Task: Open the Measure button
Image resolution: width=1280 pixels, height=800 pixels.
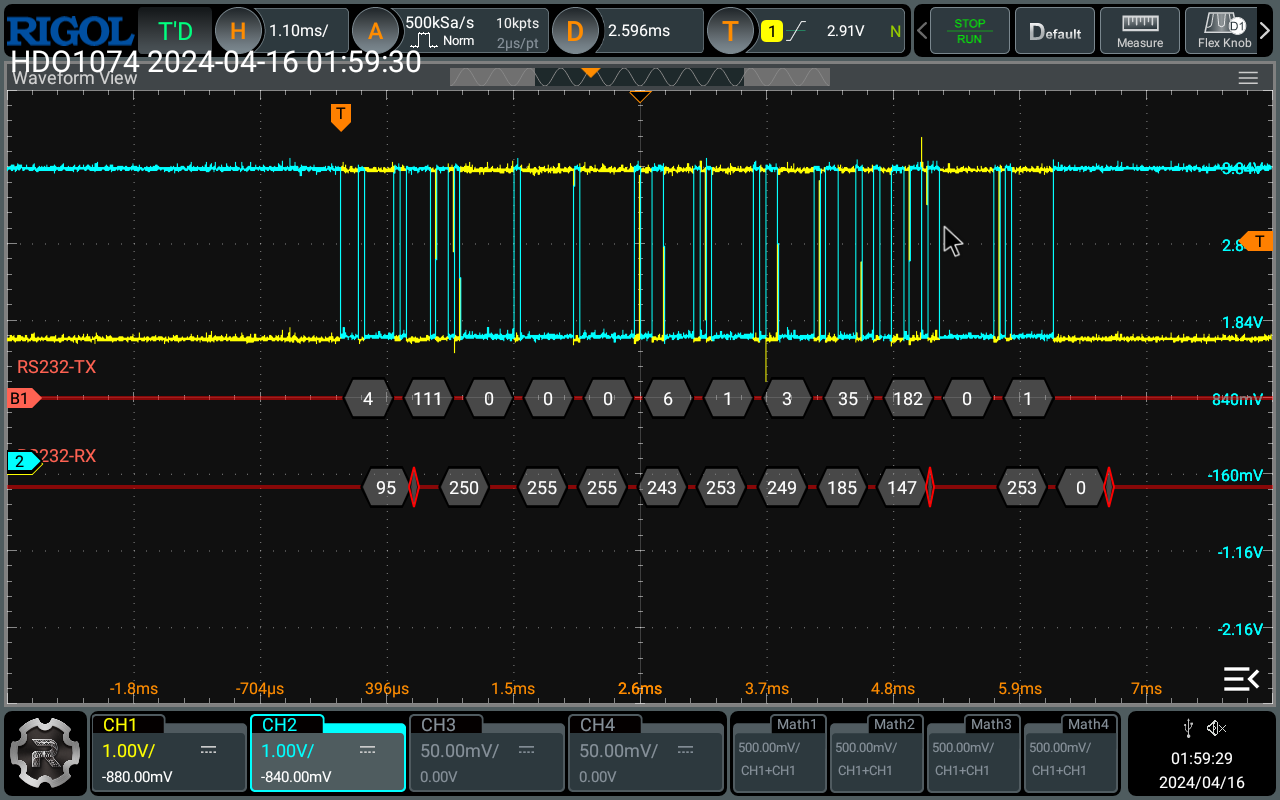Action: coord(1140,31)
